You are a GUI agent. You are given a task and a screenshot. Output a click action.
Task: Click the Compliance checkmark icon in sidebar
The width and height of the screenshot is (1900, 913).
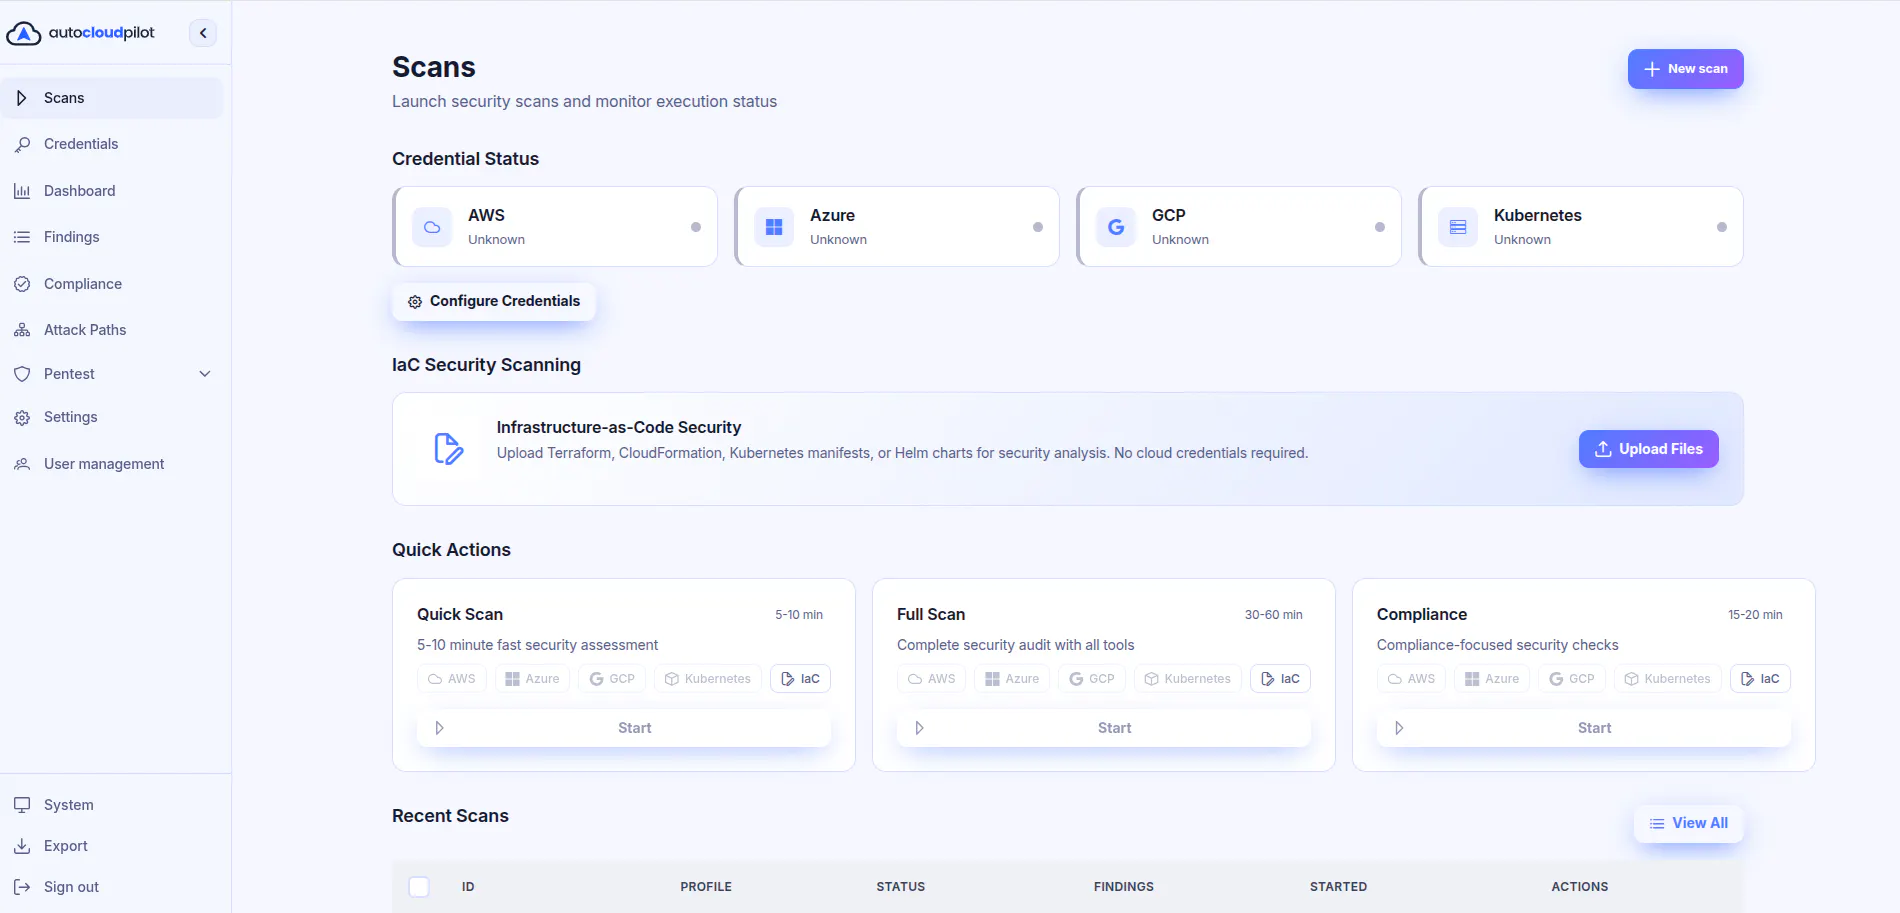[x=22, y=284]
